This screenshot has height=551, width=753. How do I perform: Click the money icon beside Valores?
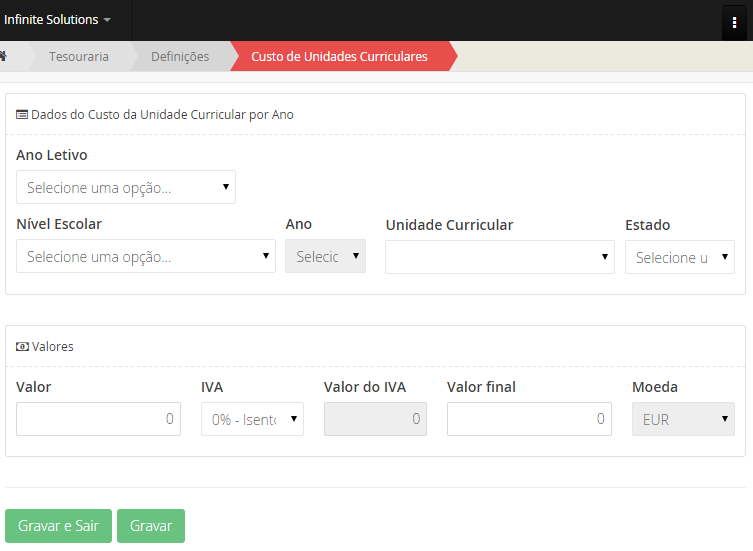tap(22, 347)
